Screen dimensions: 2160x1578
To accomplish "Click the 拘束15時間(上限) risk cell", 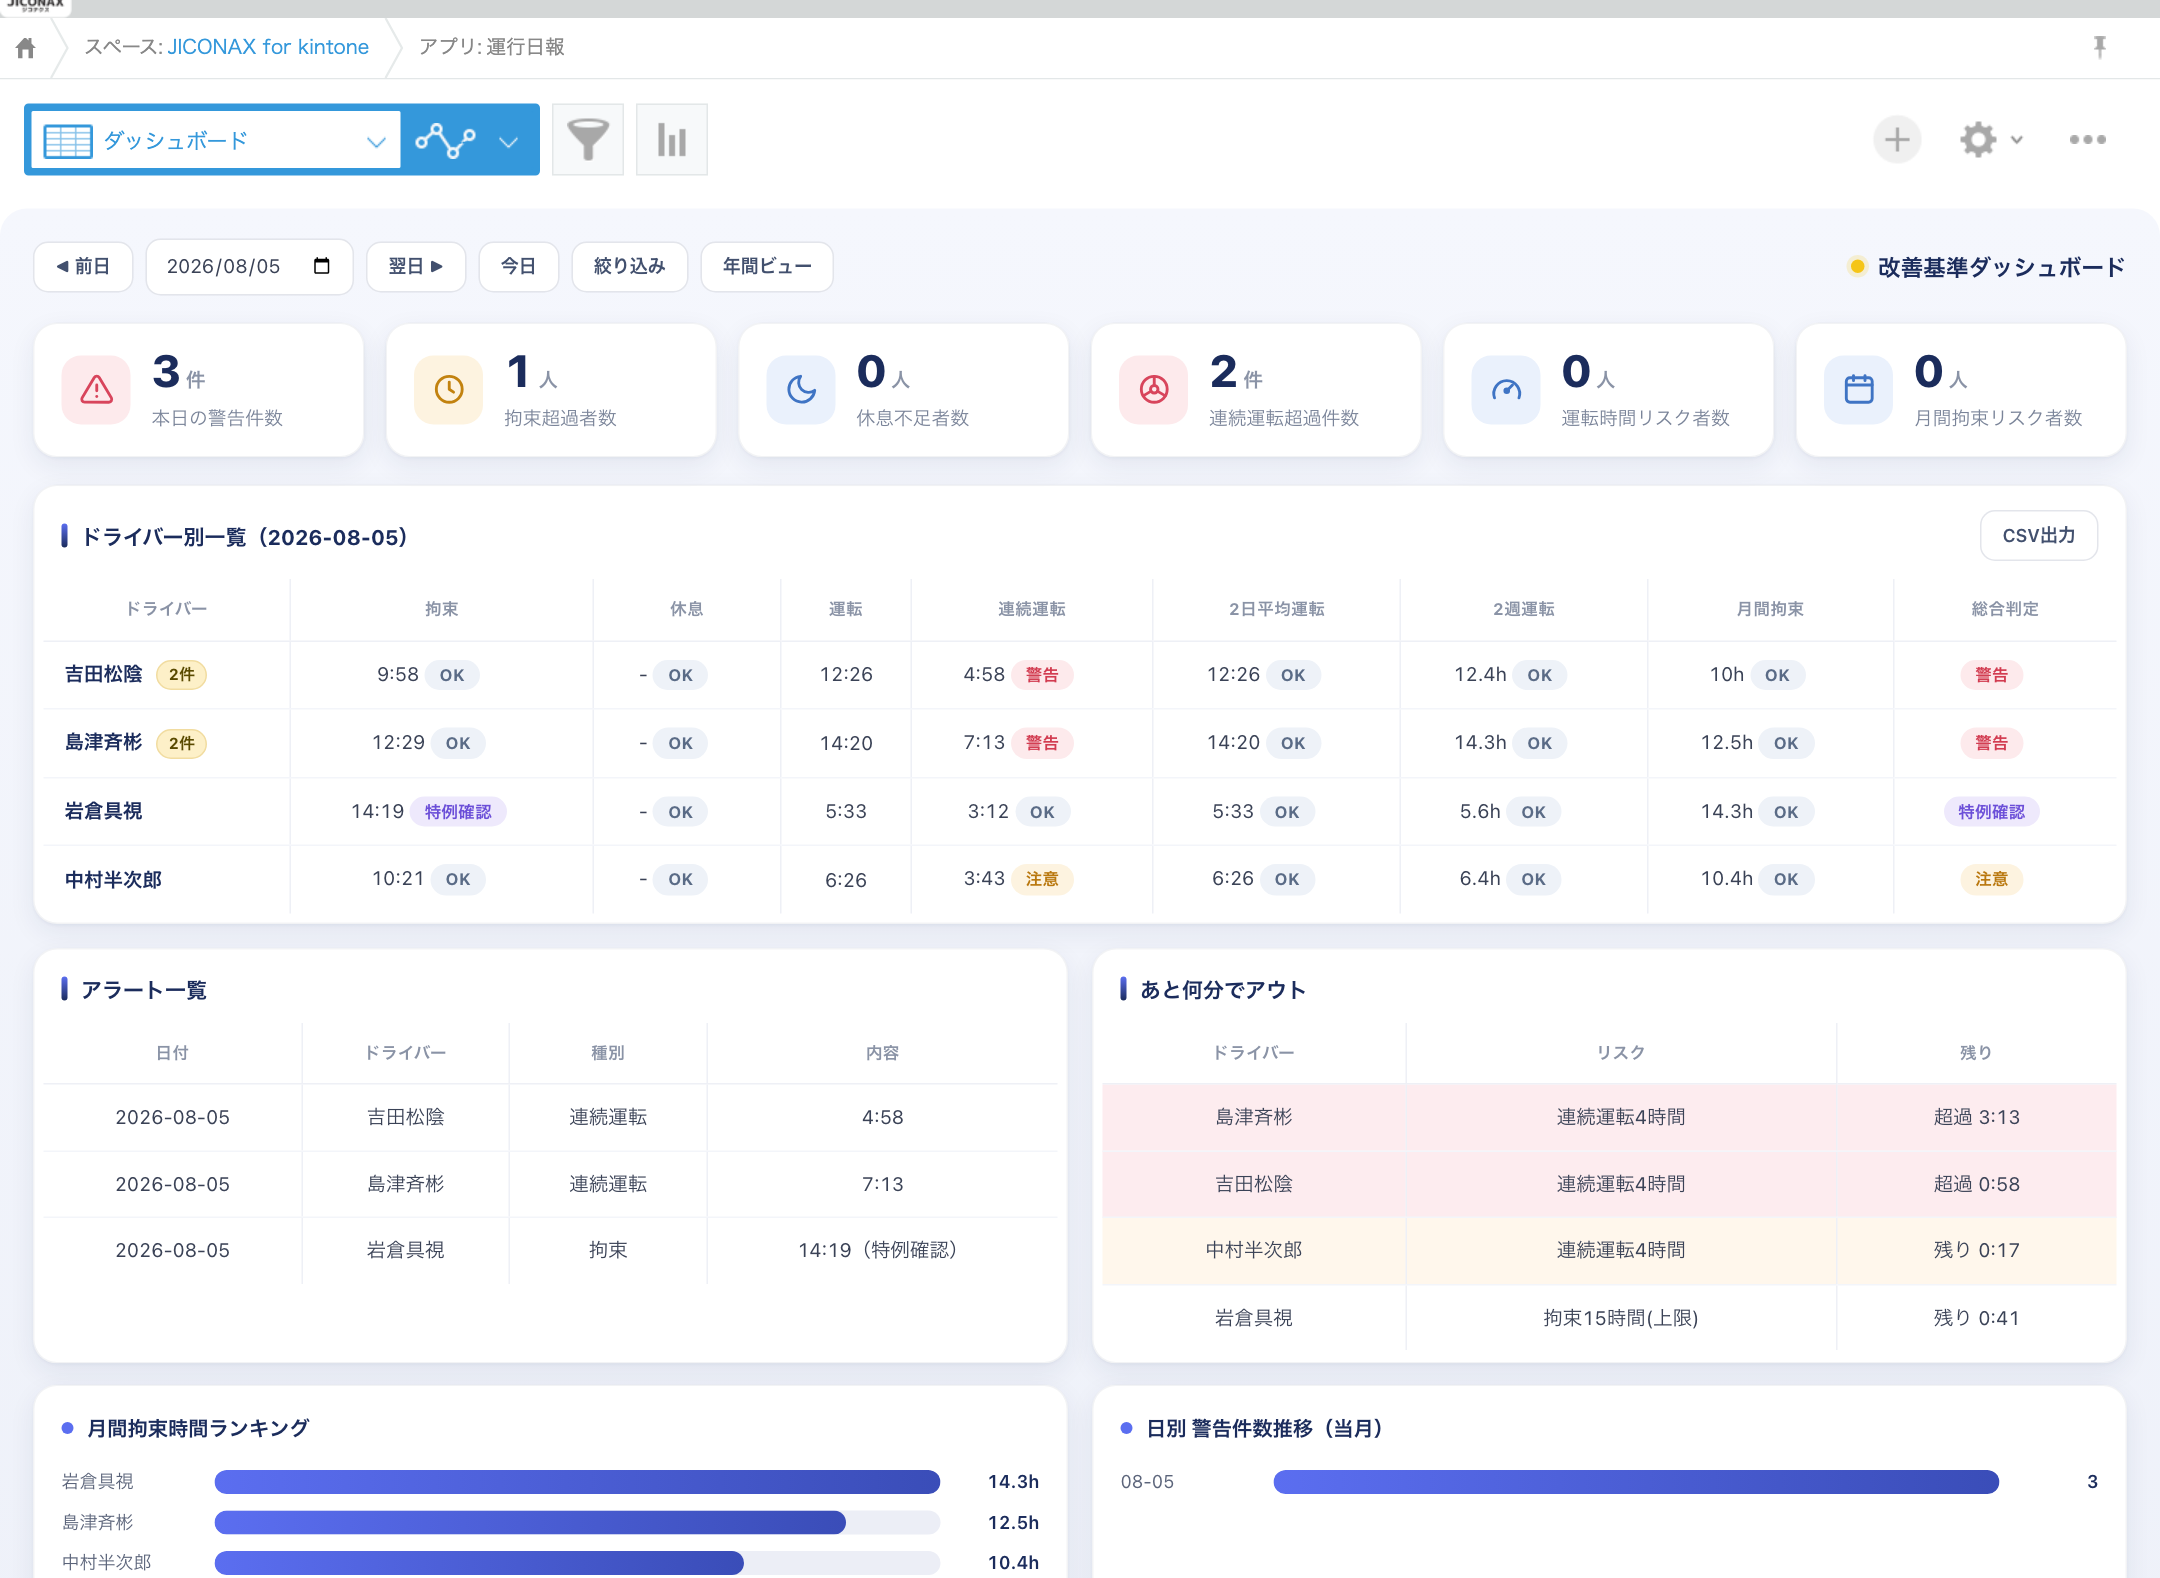I will [x=1621, y=1318].
